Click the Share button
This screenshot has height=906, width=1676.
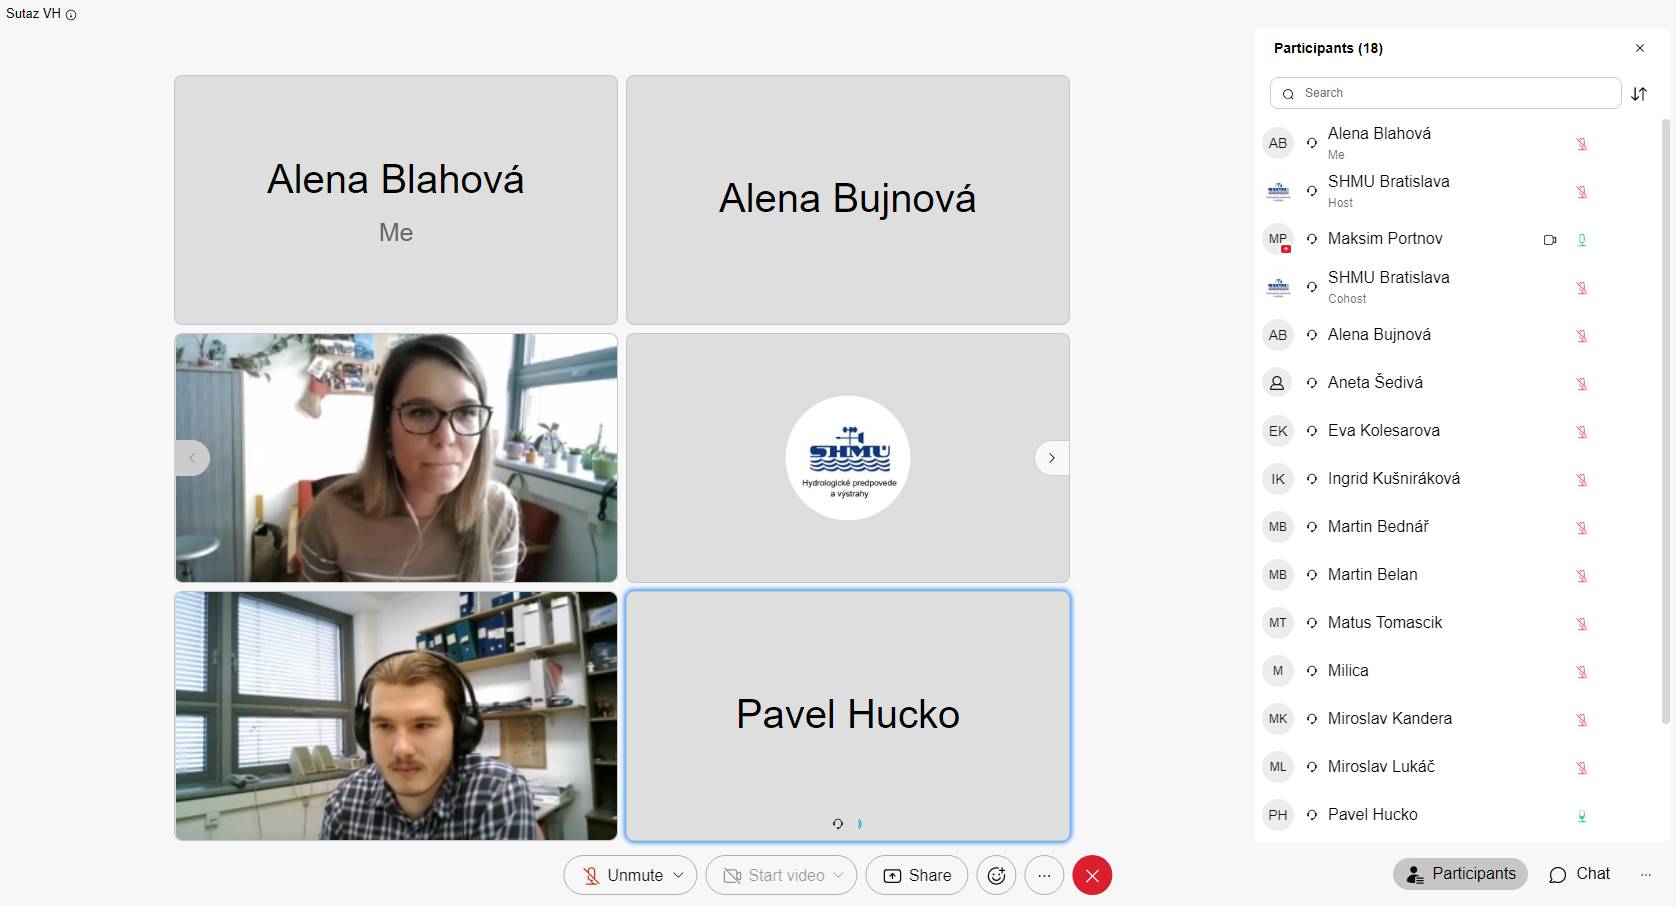917,876
